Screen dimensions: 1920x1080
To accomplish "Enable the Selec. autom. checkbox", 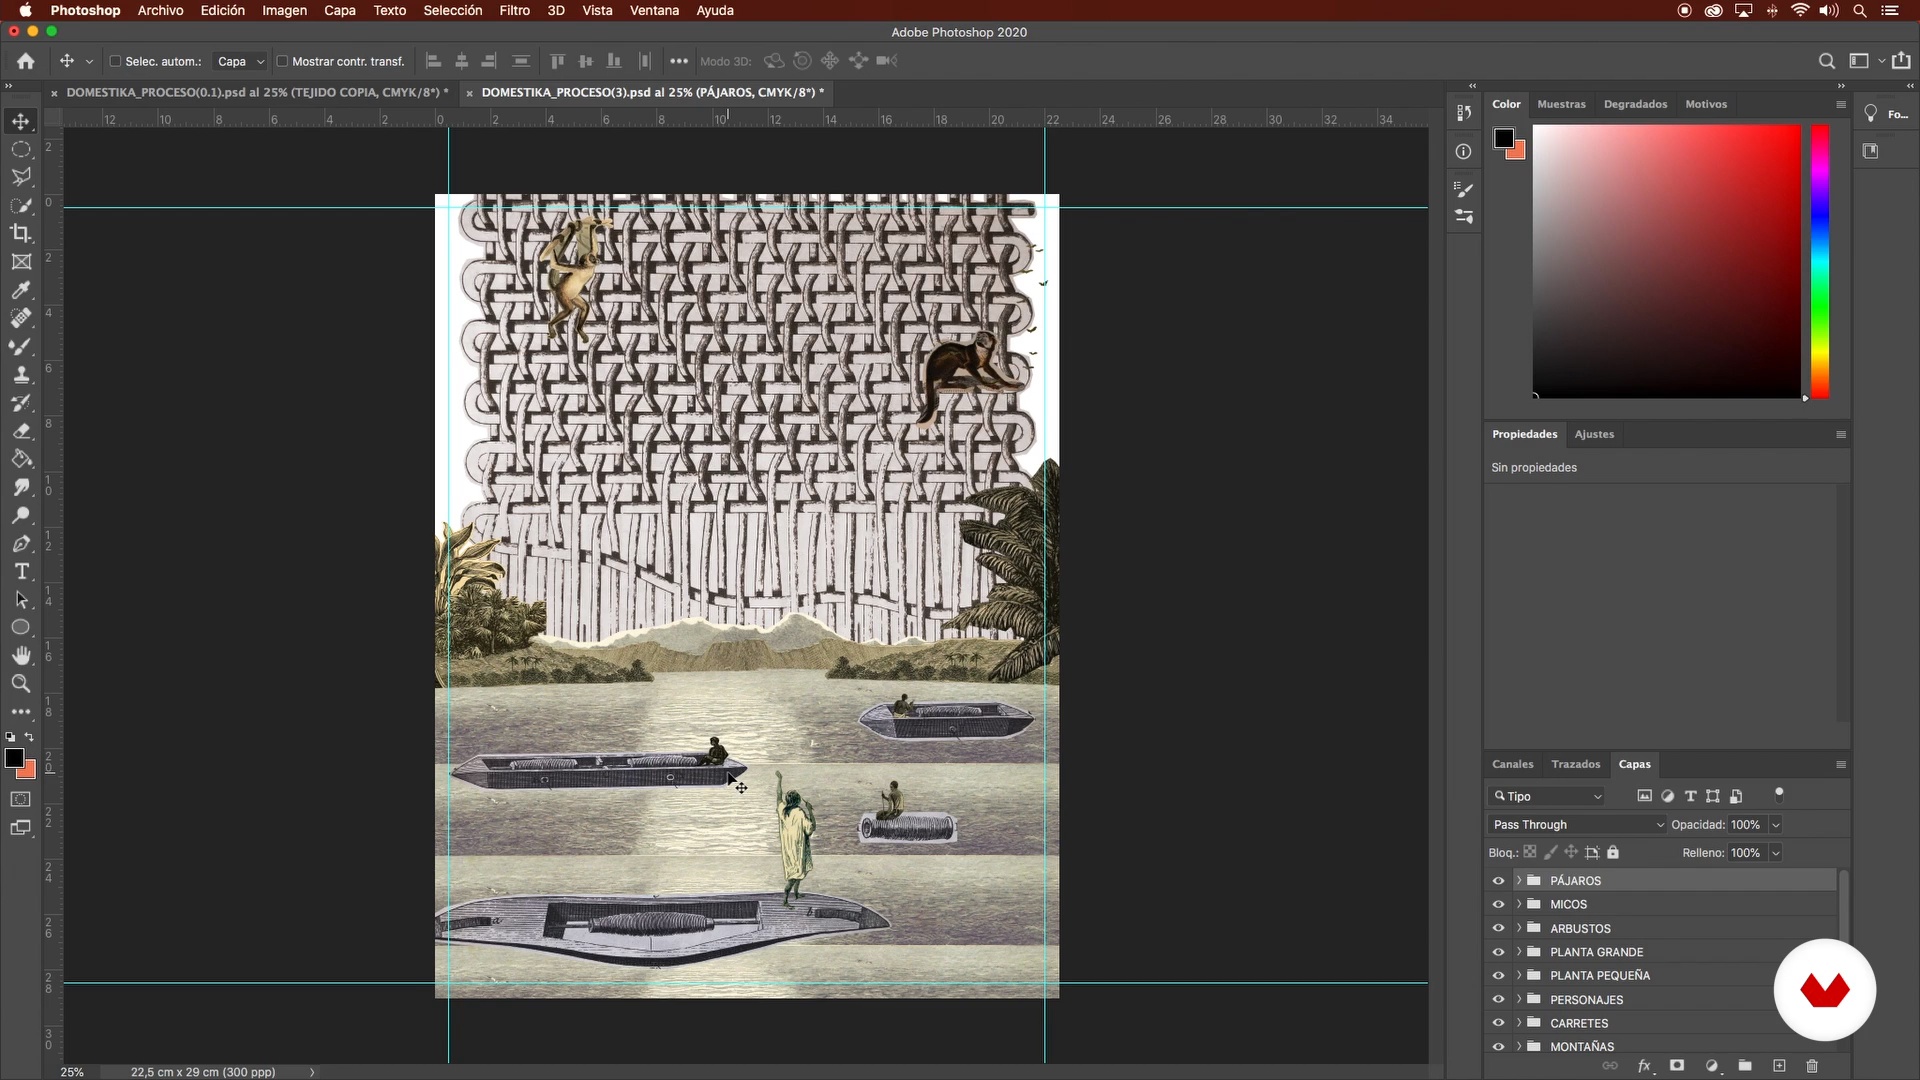I will coord(115,61).
